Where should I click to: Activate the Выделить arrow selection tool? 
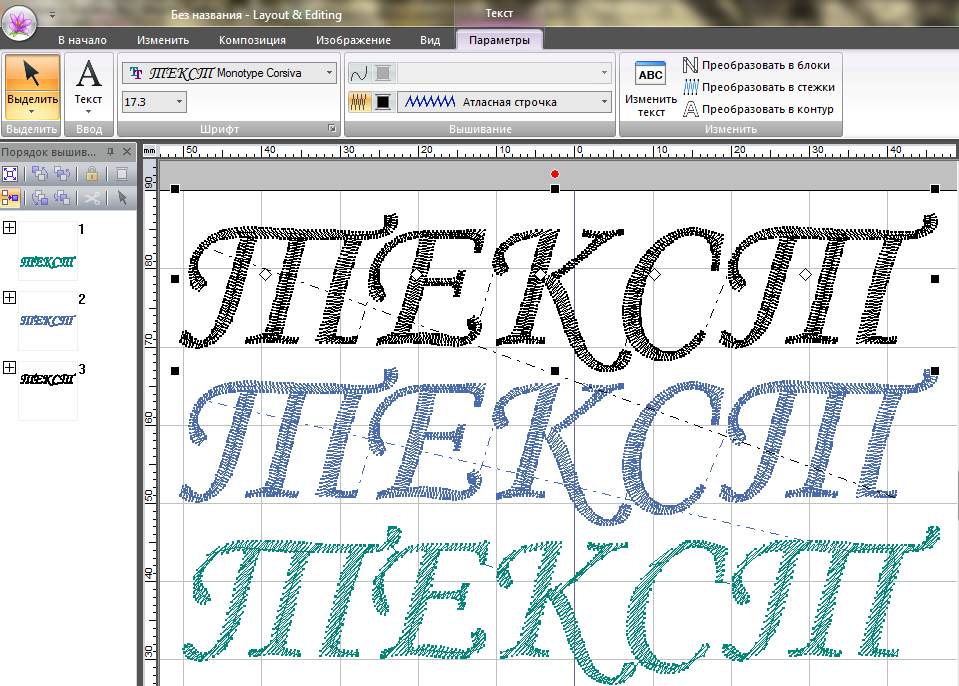click(32, 73)
